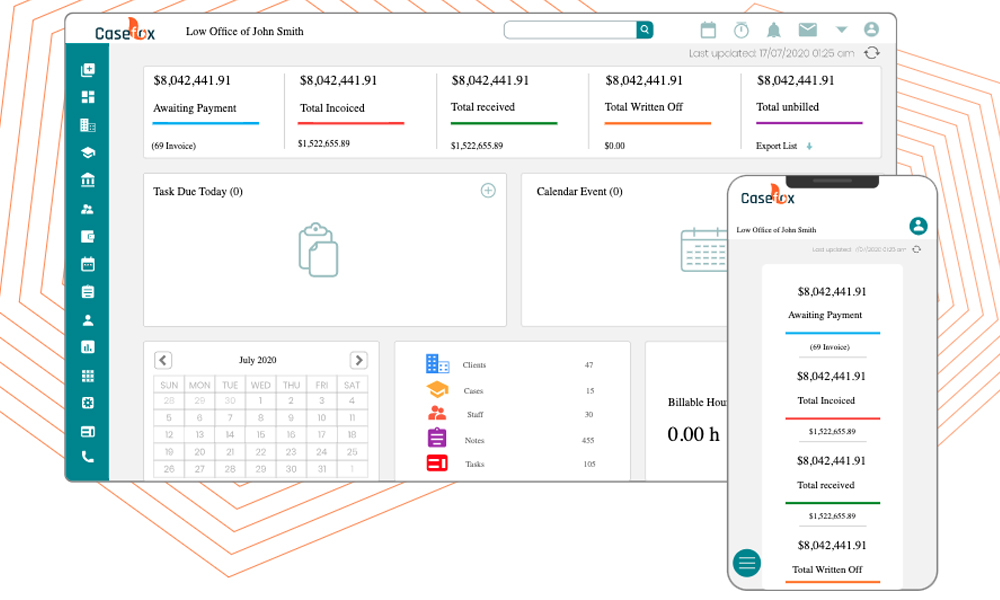This screenshot has height=600, width=1000.
Task: Refresh the desktop dashboard using the sync icon
Action: tap(872, 53)
